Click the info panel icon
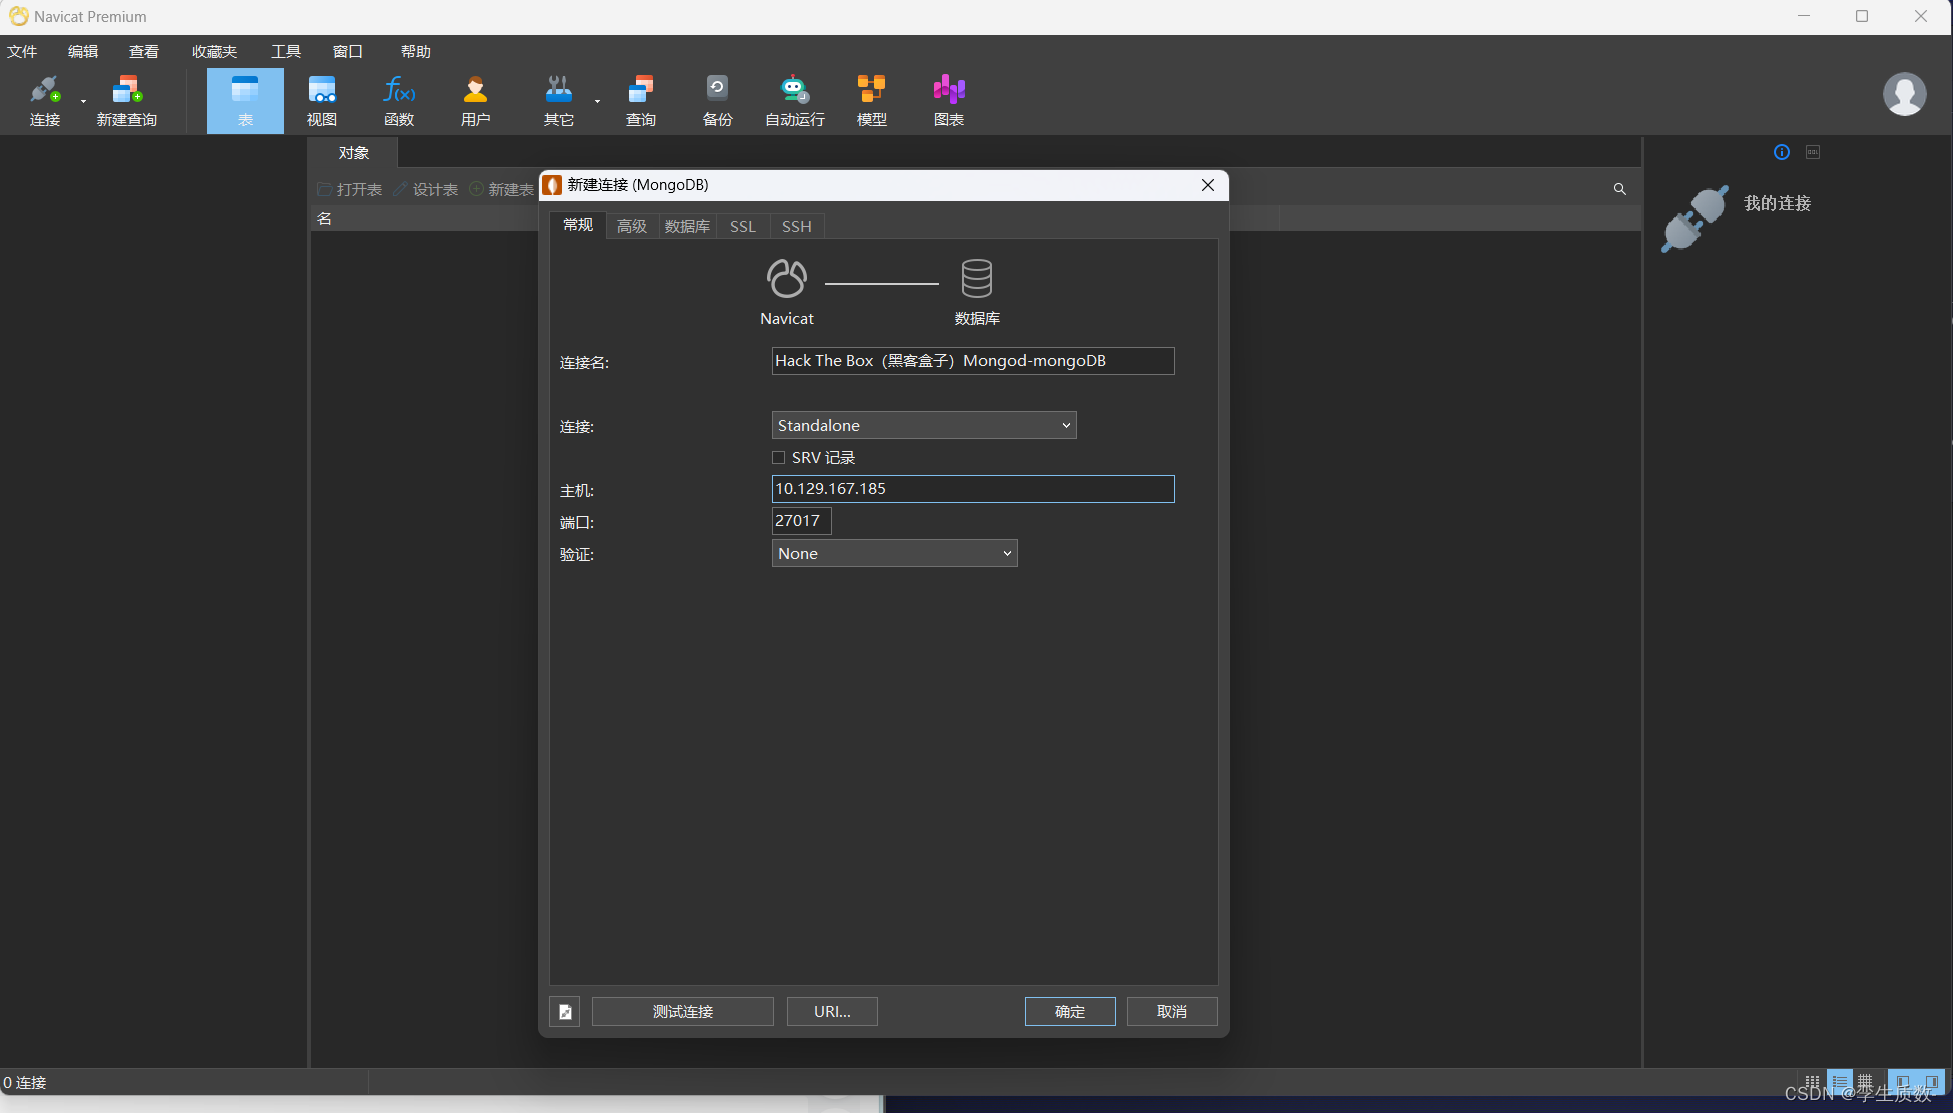The height and width of the screenshot is (1113, 1953). point(1782,152)
